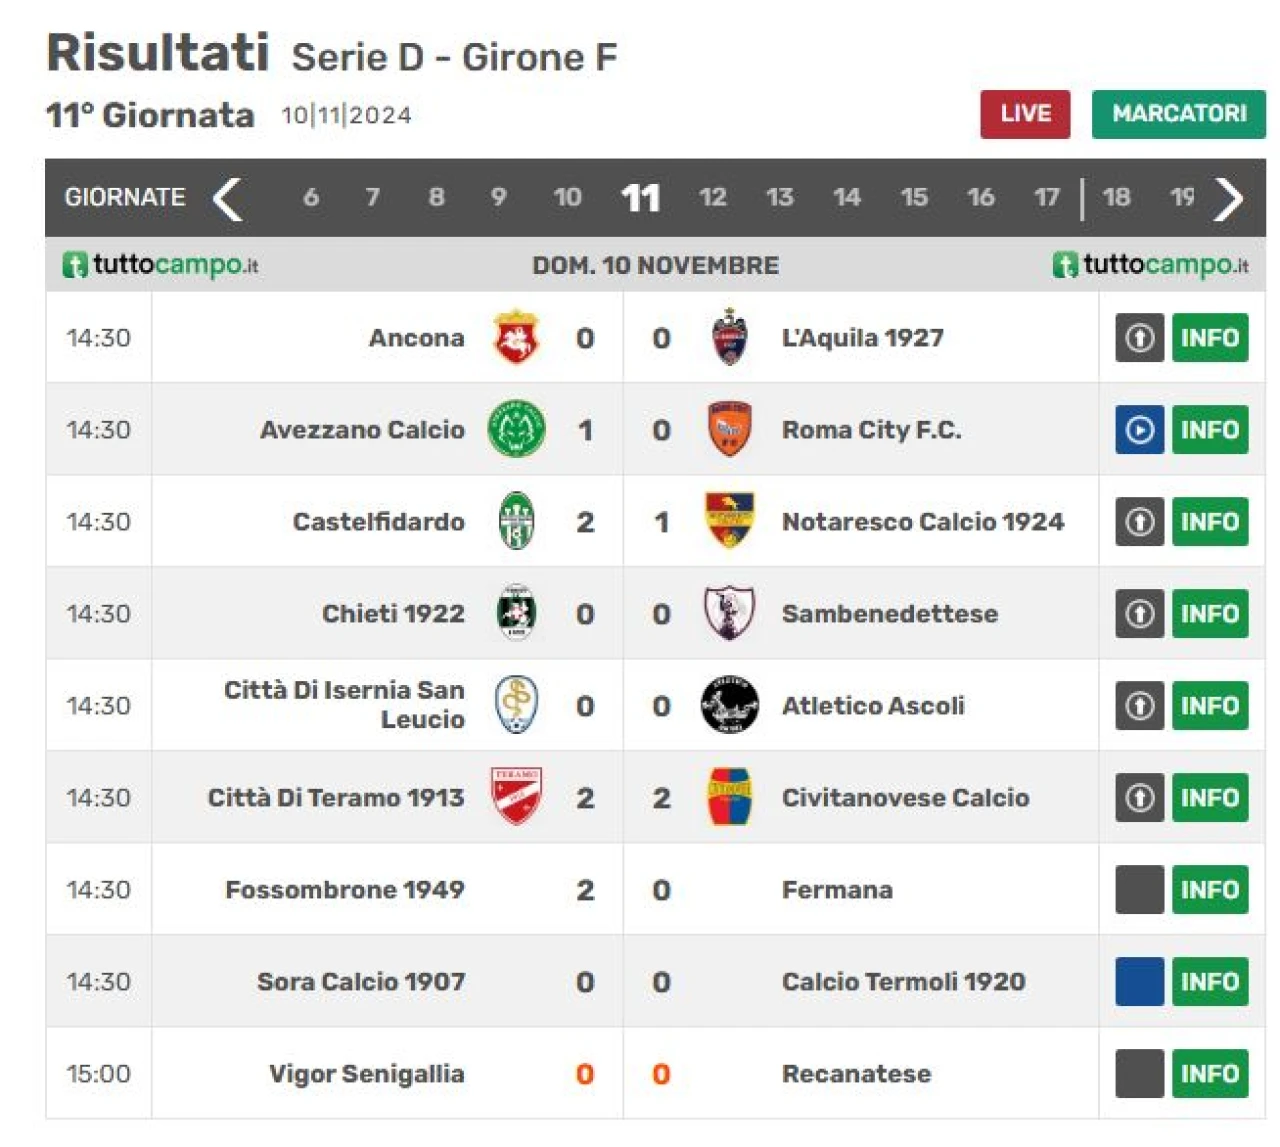Viewport: 1280px width, 1147px height.
Task: Click gray arrow icon in Ancona row
Action: pyautogui.click(x=1139, y=338)
